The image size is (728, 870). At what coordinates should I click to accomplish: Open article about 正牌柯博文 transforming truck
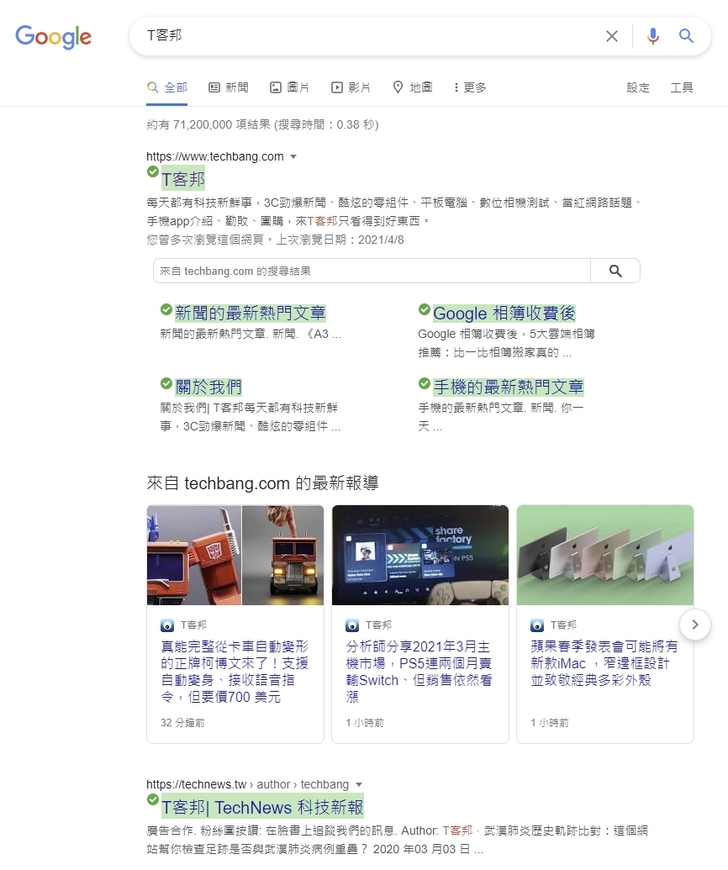tap(234, 671)
